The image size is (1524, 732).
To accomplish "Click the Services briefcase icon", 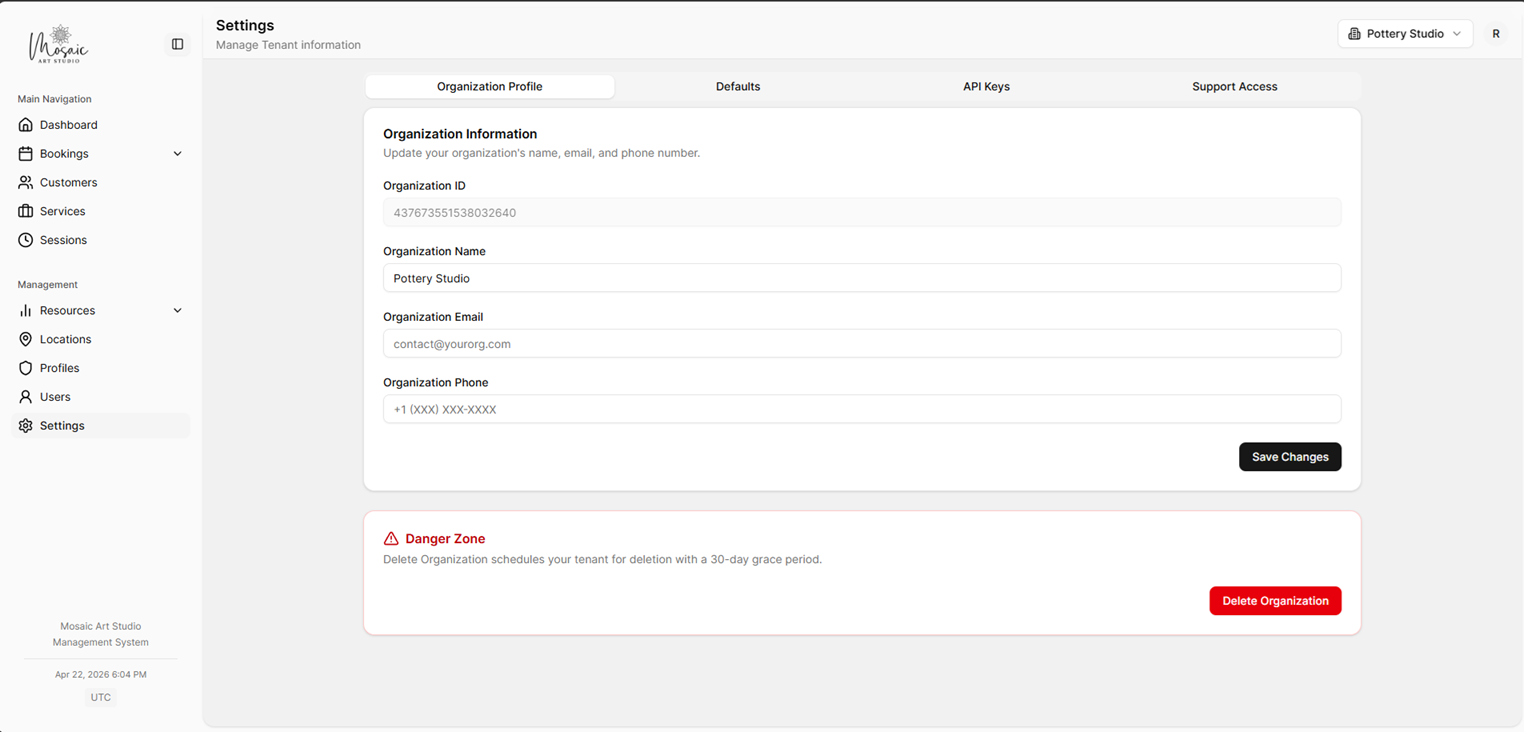I will pos(25,211).
